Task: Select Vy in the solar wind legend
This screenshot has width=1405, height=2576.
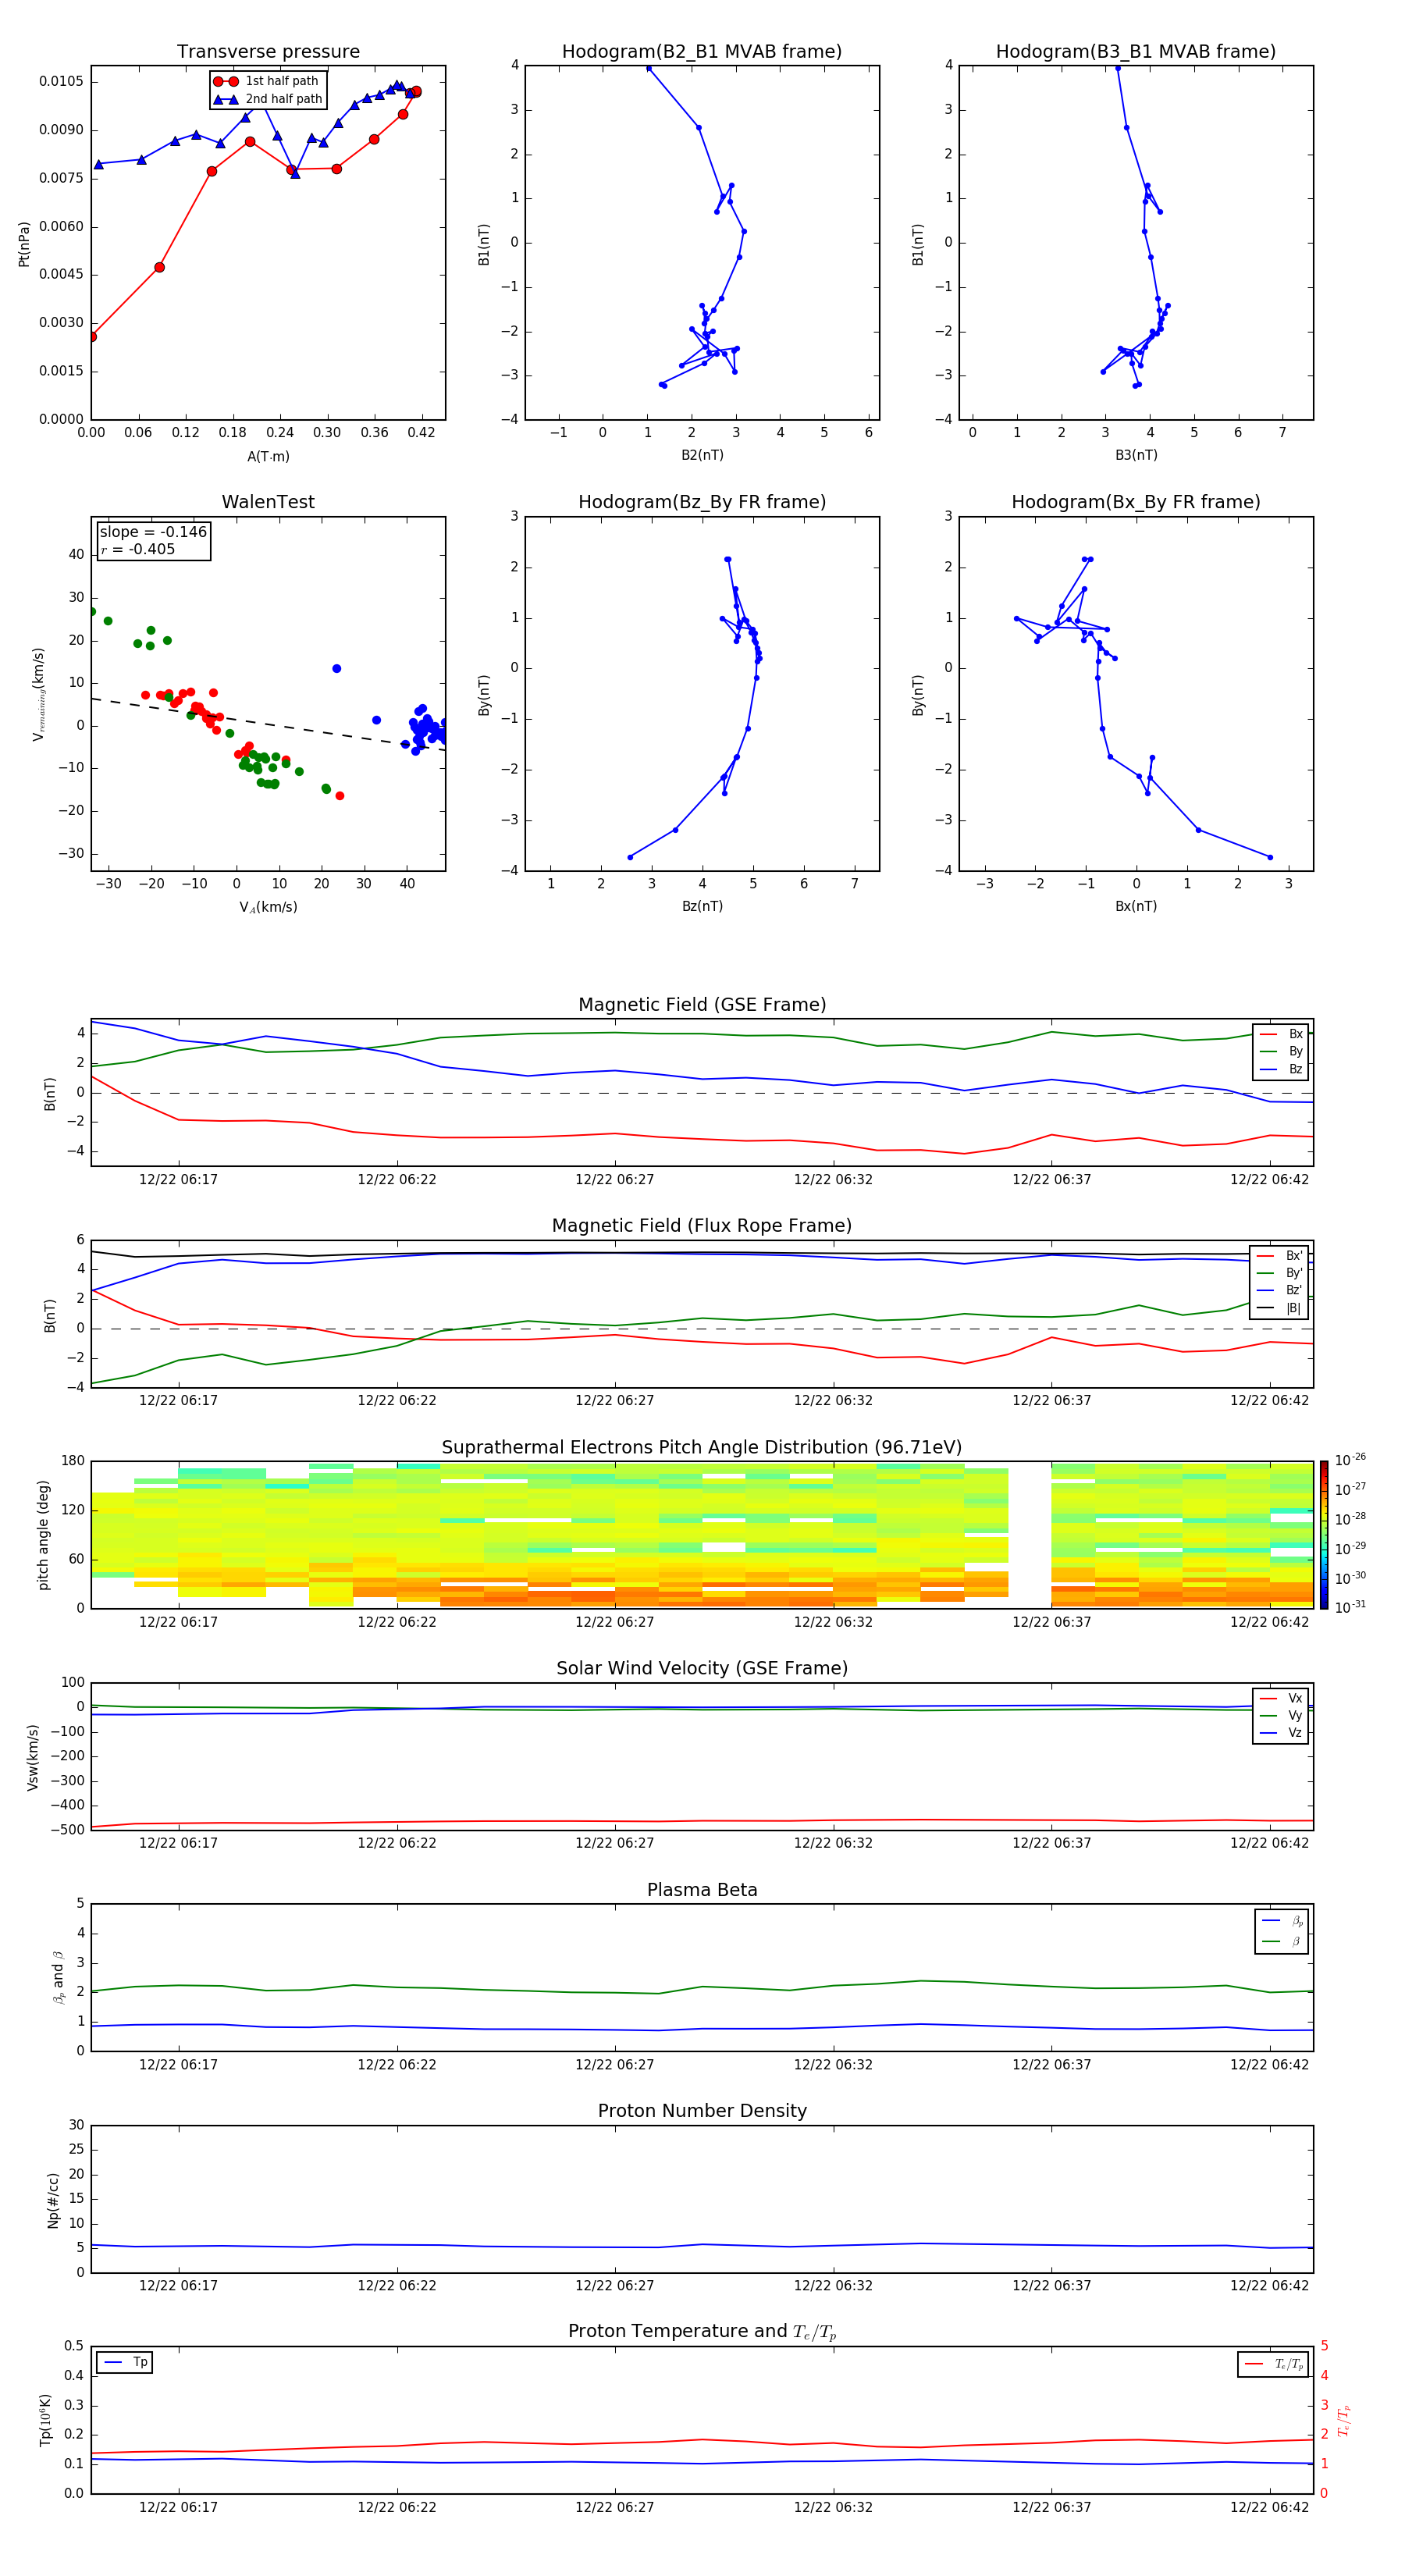Action: pos(1281,1715)
